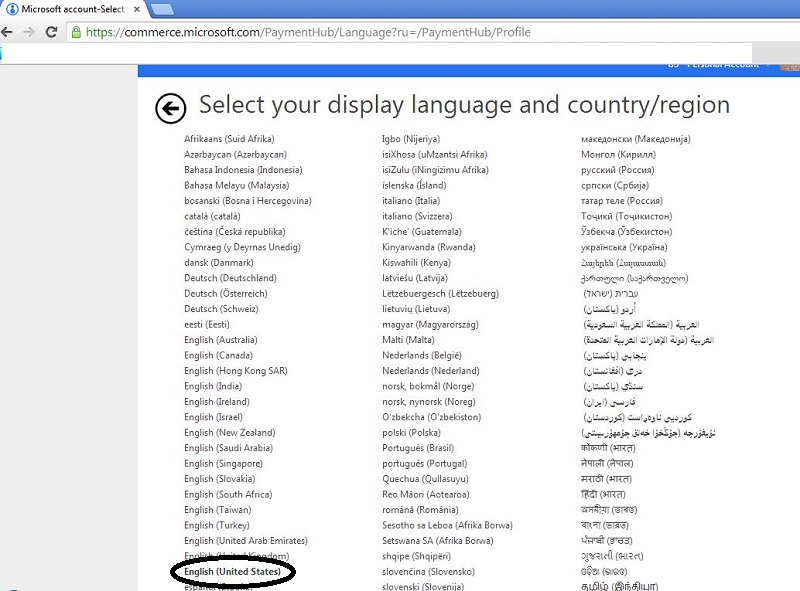Pick Kinyarwanda (Rwanda)
This screenshot has height=591, width=800.
click(x=429, y=247)
